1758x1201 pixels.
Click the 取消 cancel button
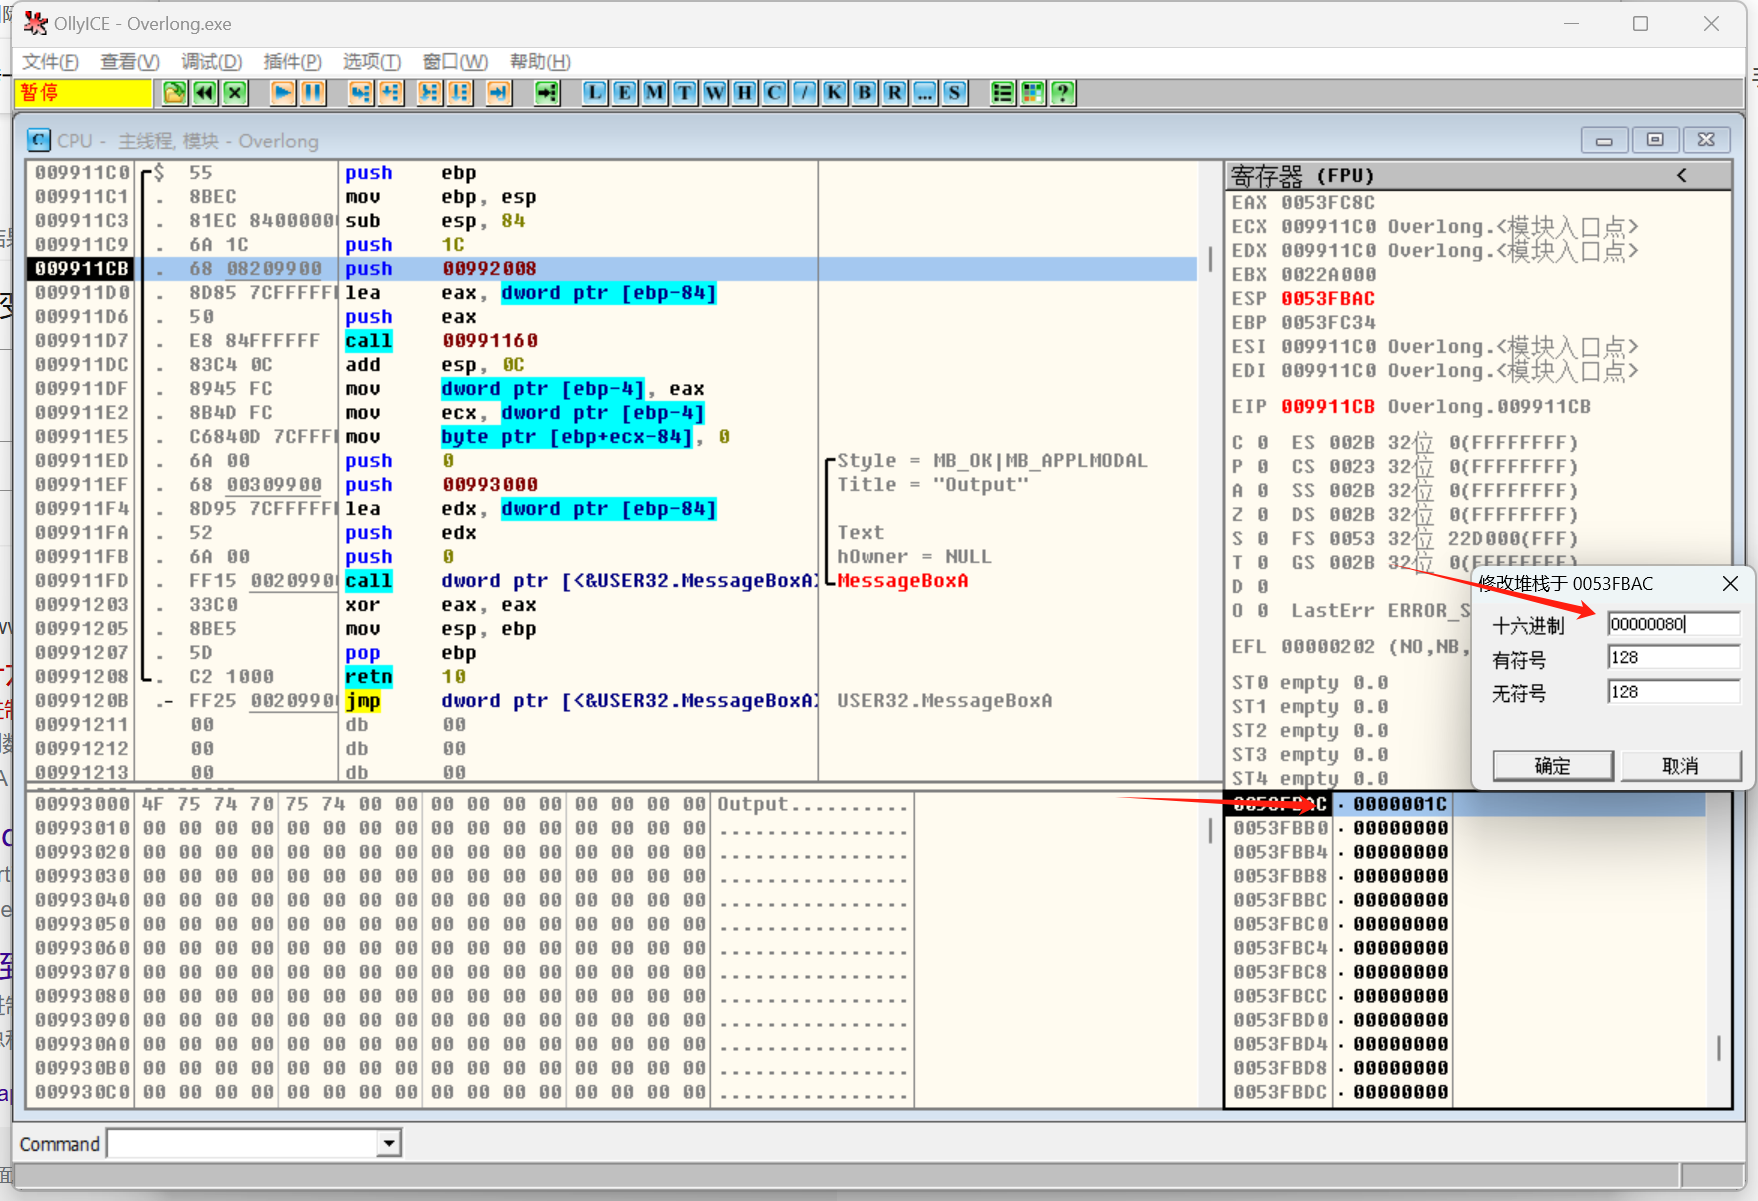pyautogui.click(x=1680, y=766)
